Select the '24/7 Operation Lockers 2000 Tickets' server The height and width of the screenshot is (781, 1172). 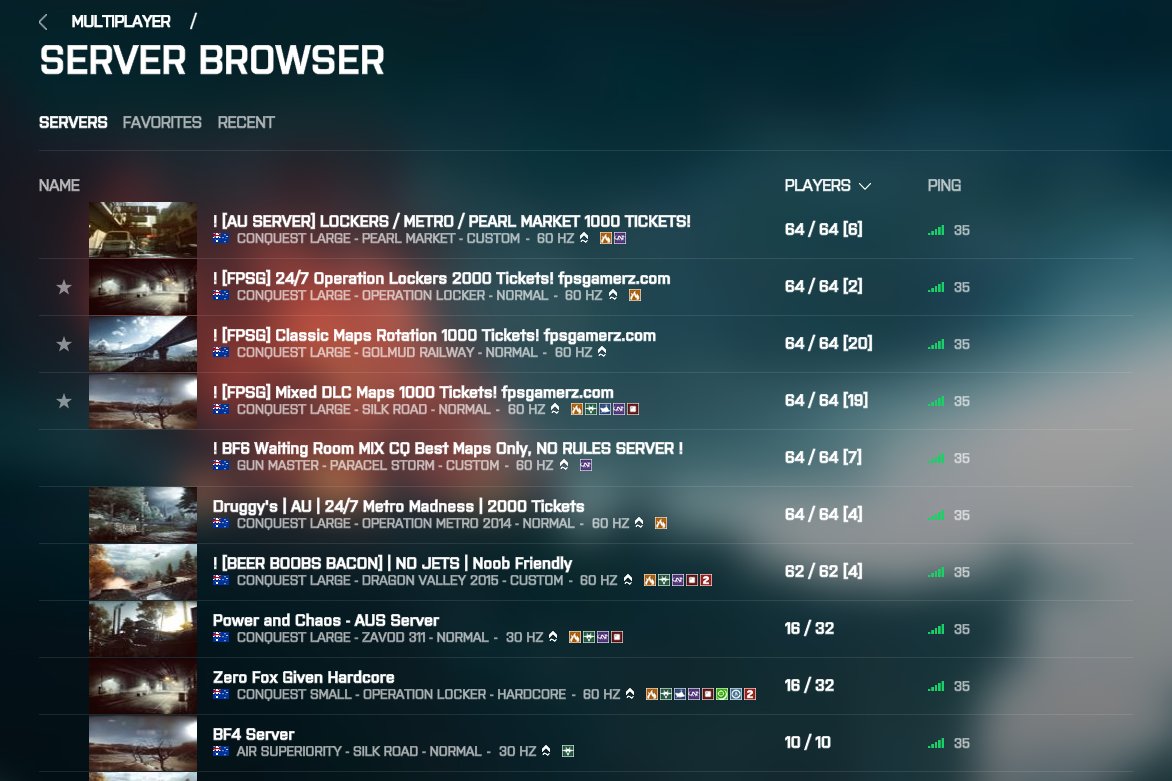tap(586, 287)
